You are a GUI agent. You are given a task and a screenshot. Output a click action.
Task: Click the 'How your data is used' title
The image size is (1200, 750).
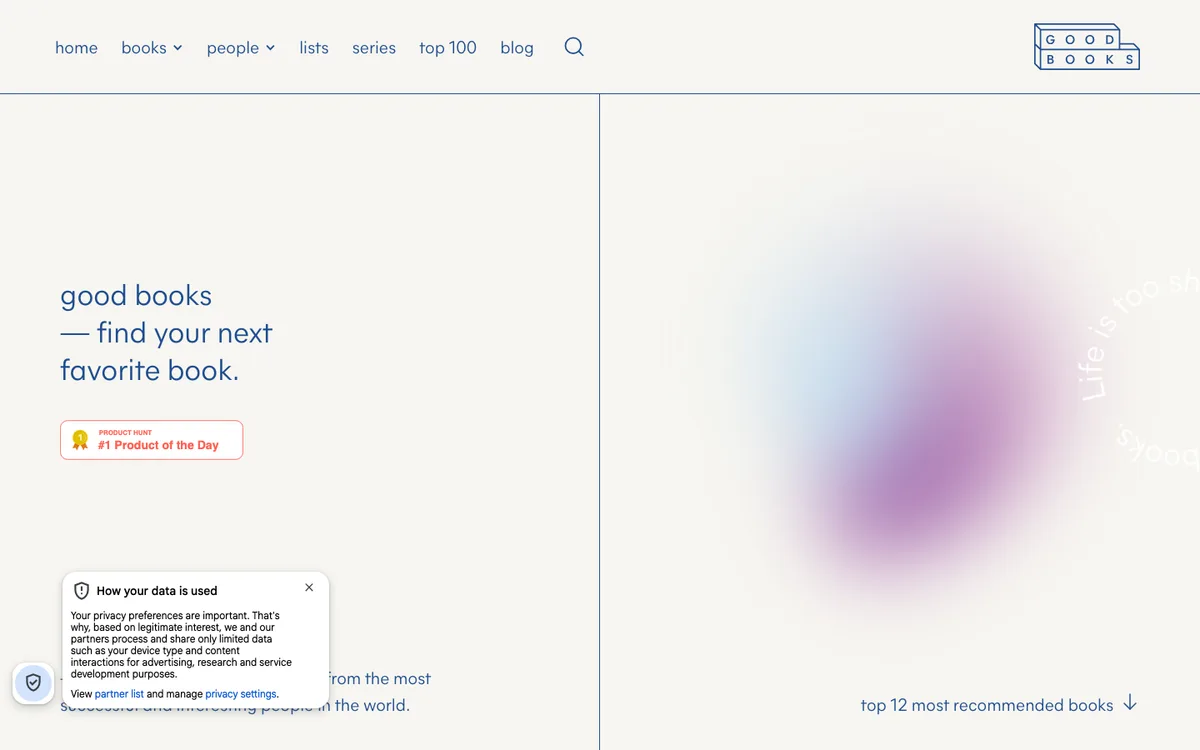click(157, 591)
